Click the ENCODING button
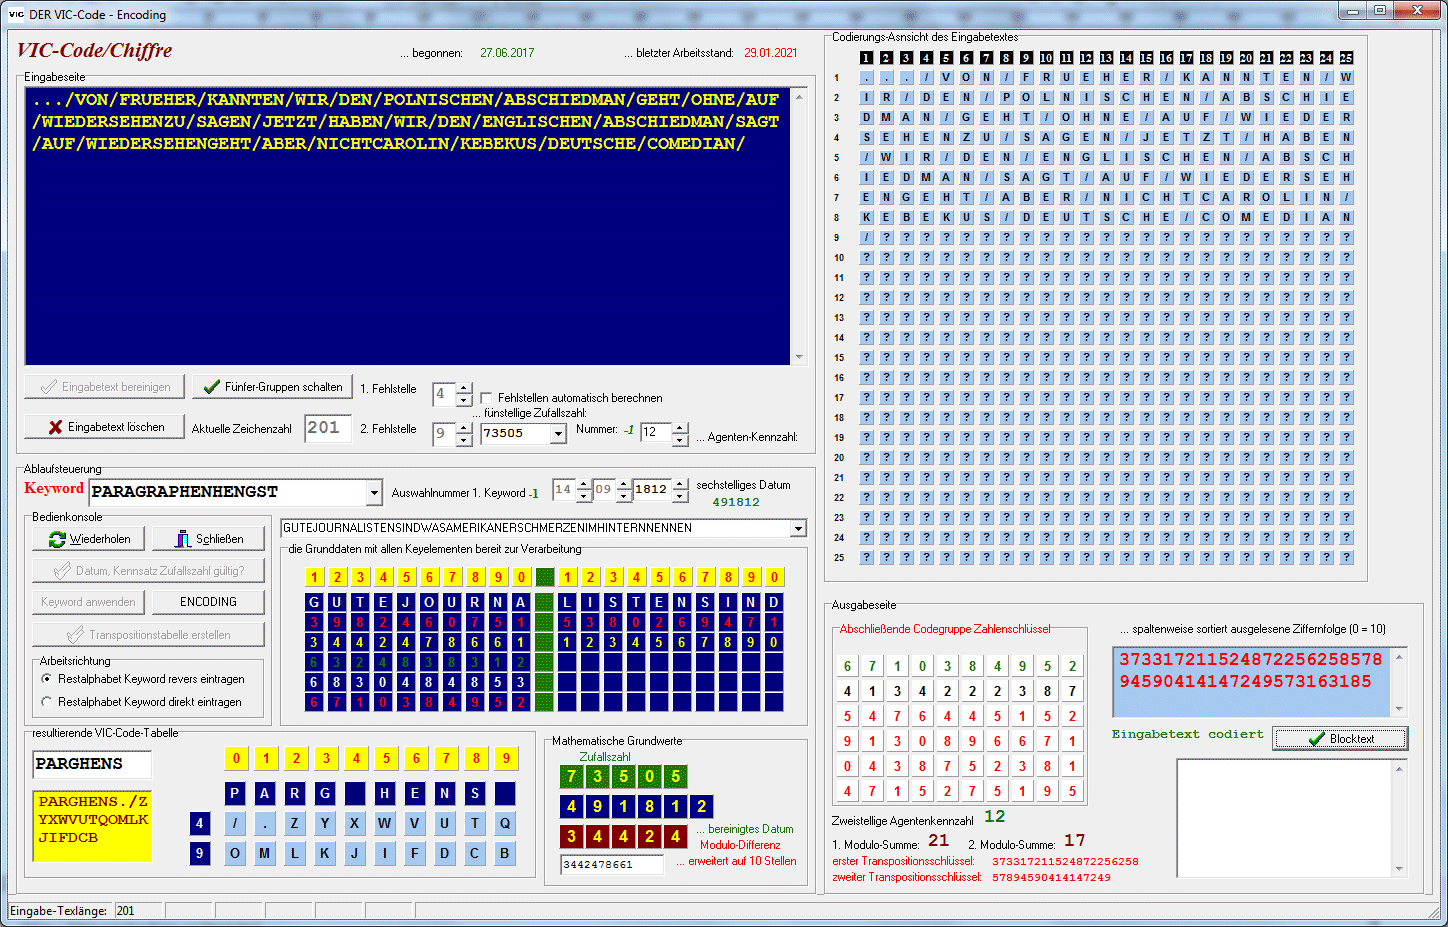Viewport: 1448px width, 927px height. pyautogui.click(x=208, y=602)
